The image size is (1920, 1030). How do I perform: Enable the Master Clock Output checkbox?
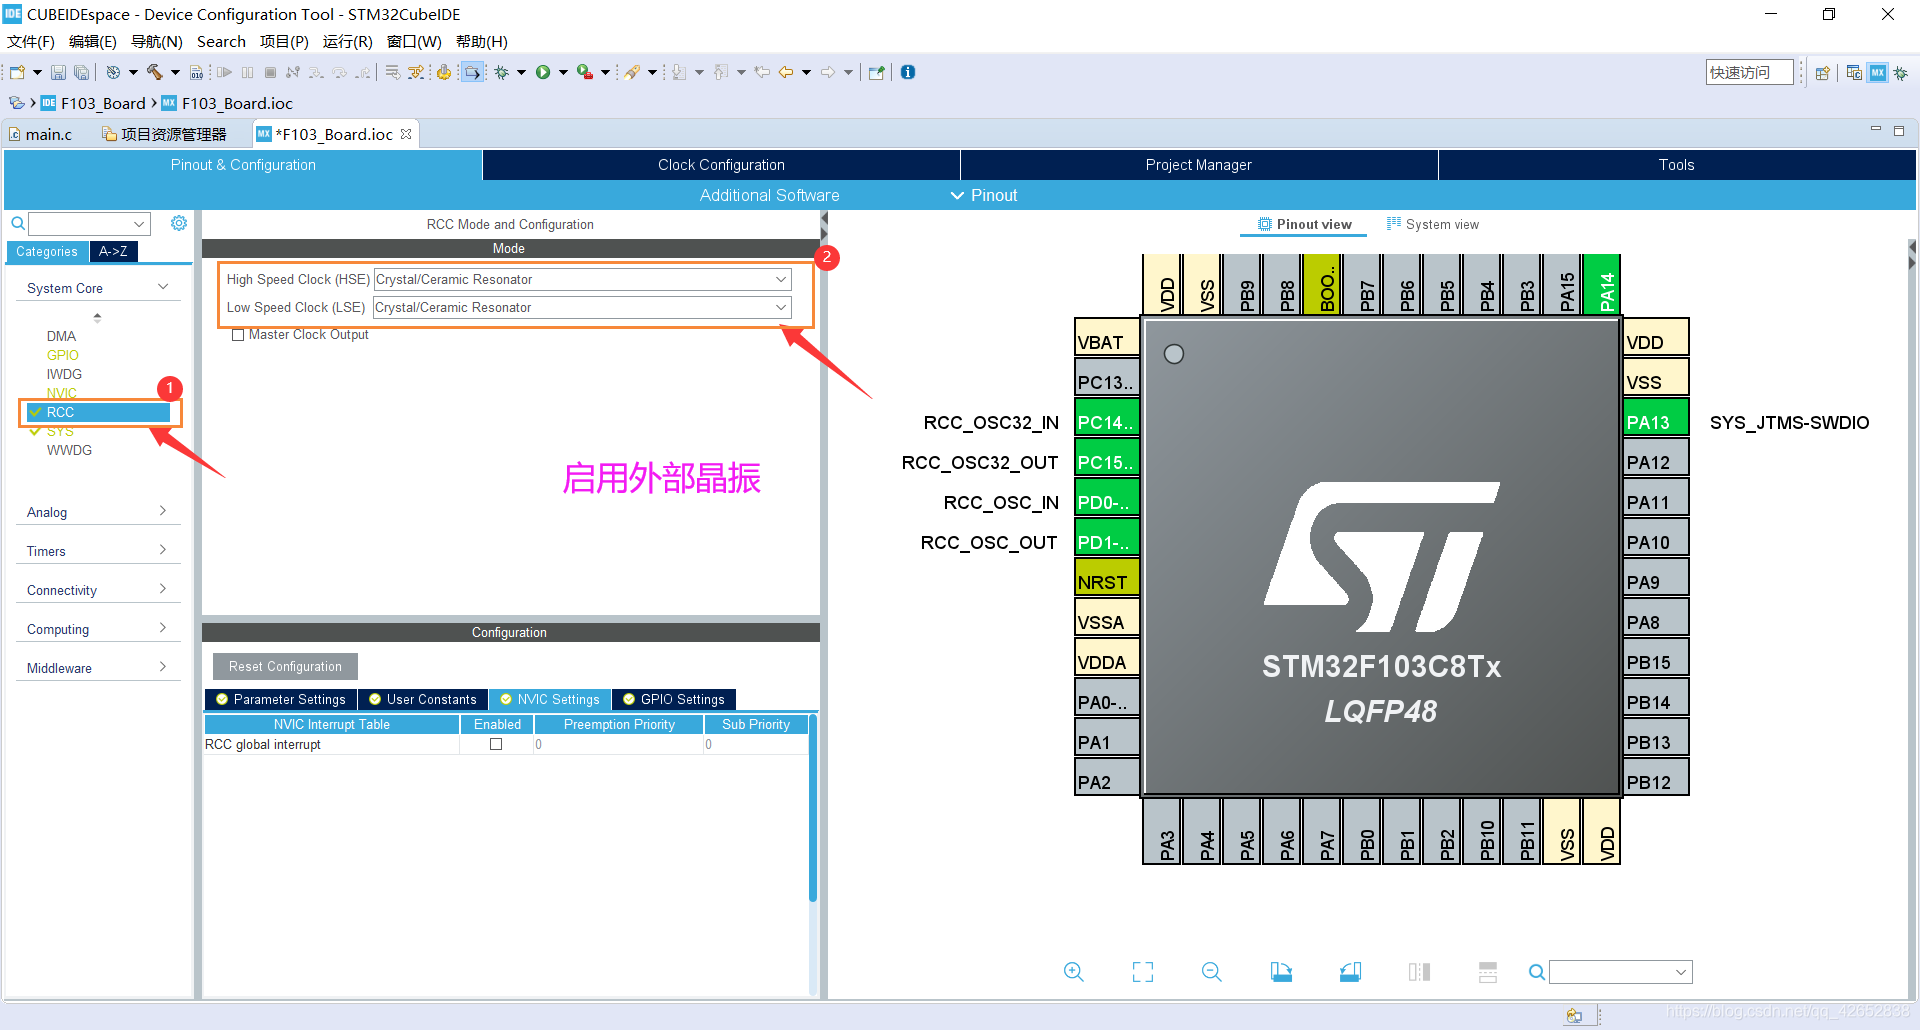coord(238,335)
